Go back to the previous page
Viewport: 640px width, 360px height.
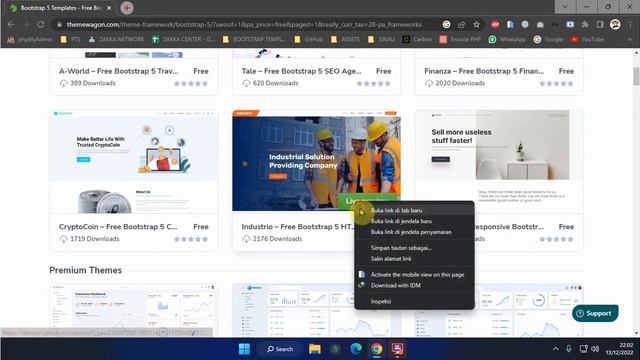pyautogui.click(x=11, y=24)
